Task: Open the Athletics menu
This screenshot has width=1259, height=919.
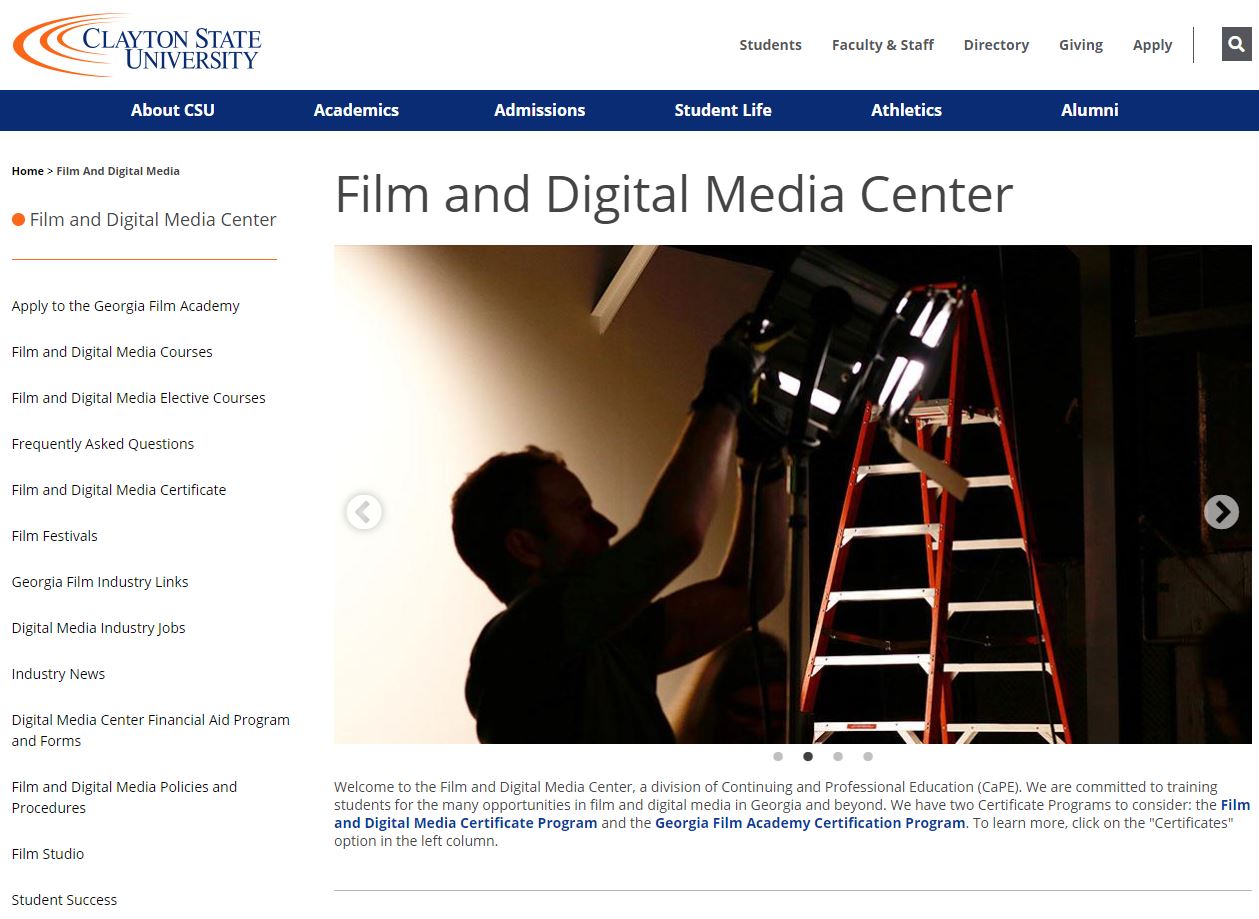Action: pos(906,110)
